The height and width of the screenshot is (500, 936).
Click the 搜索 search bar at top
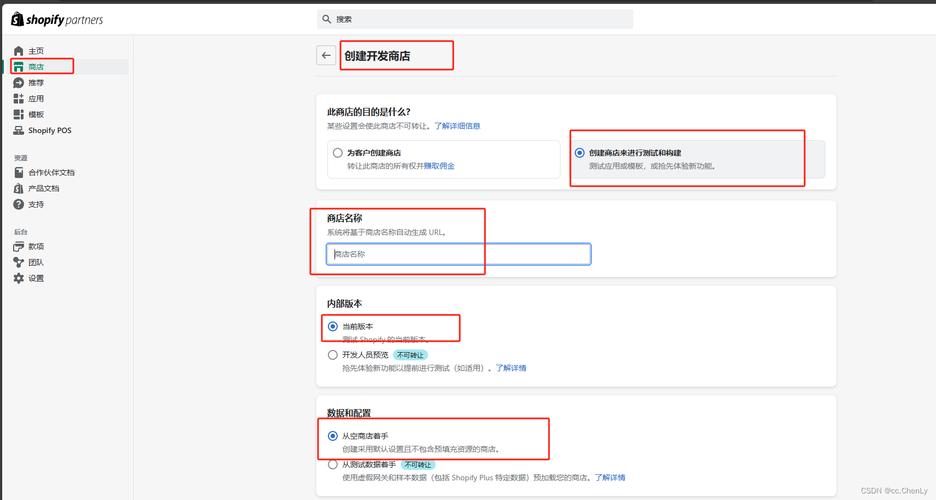(x=475, y=19)
